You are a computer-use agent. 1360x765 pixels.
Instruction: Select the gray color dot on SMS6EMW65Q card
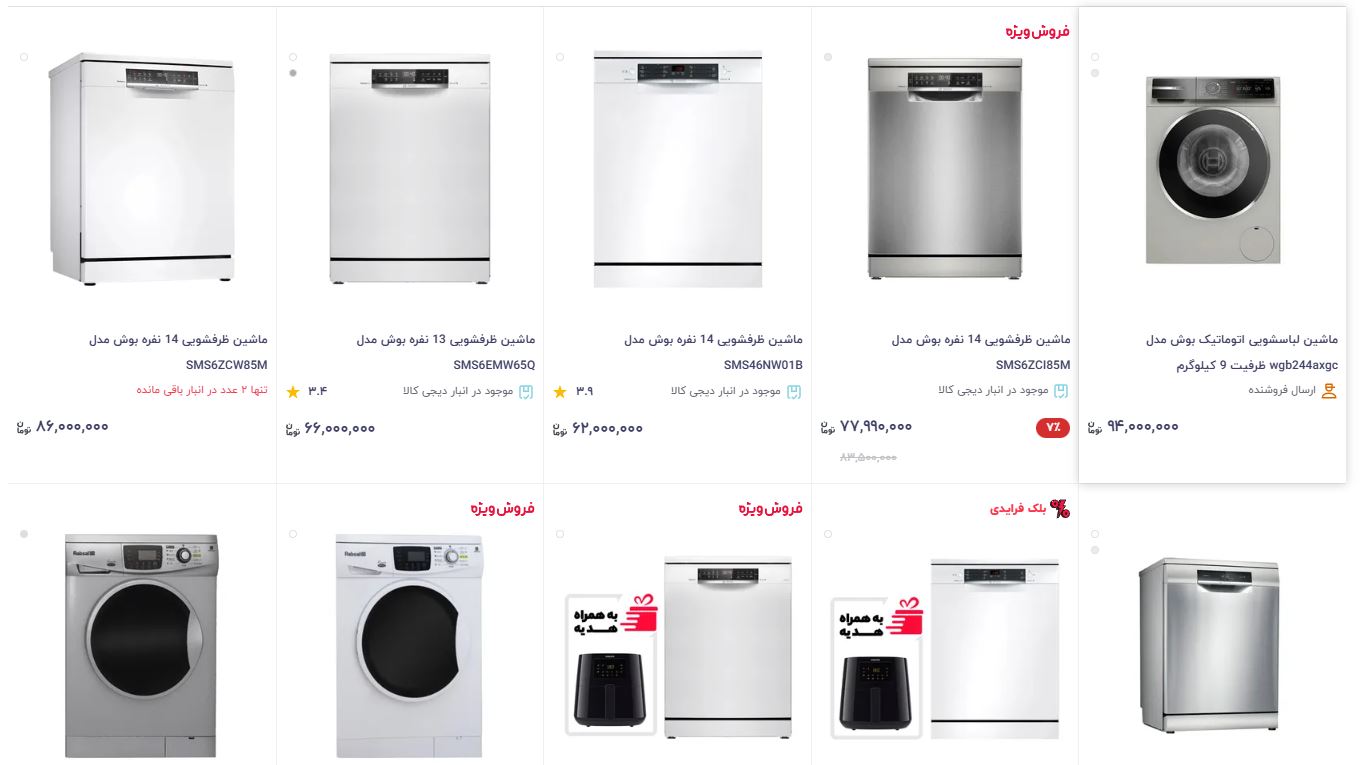pyautogui.click(x=293, y=73)
